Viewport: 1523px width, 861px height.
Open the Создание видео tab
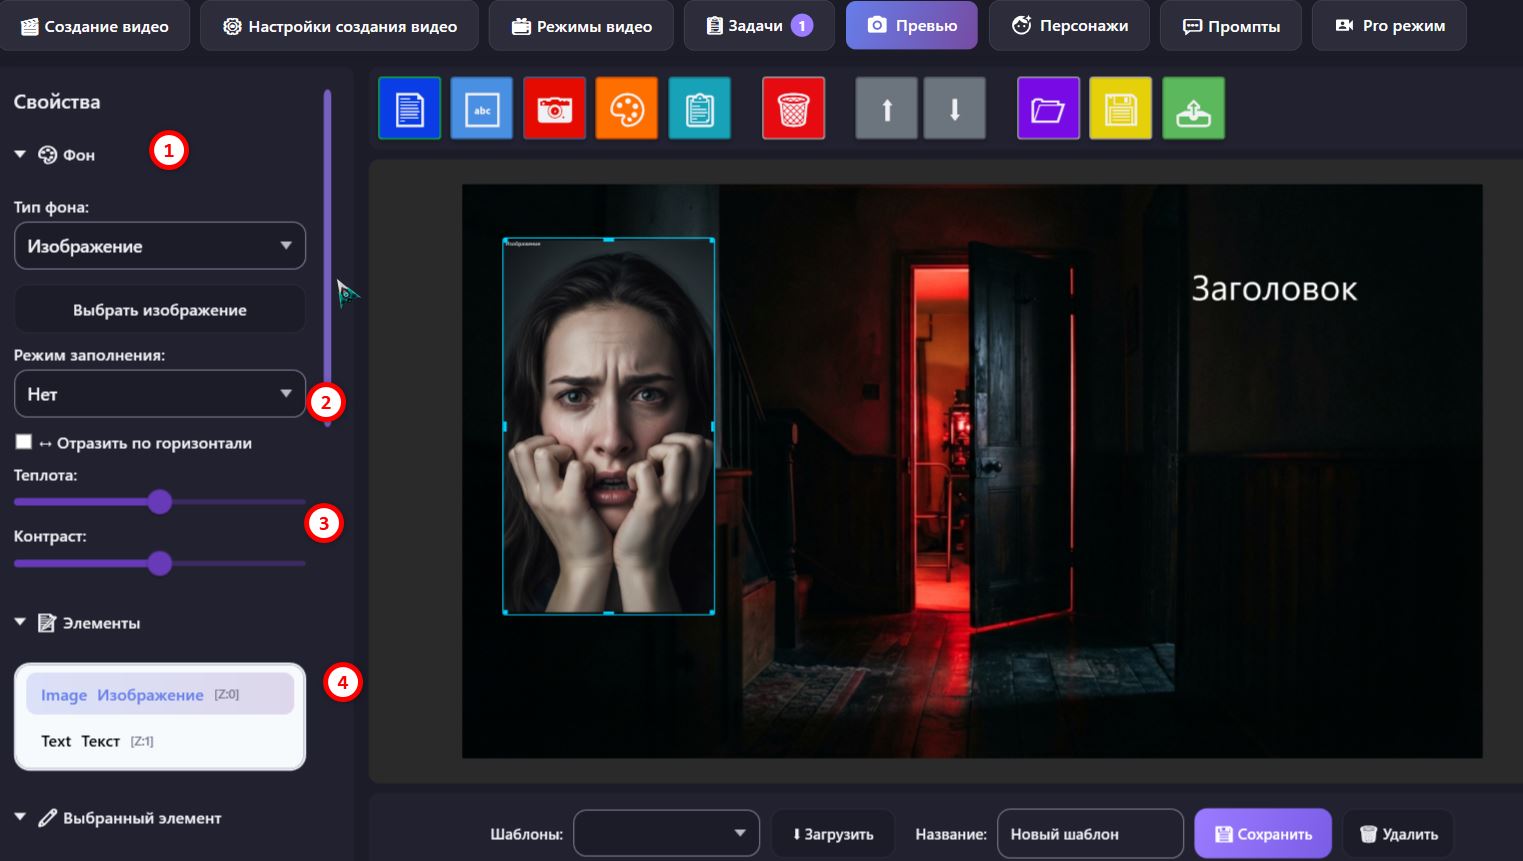tap(94, 26)
